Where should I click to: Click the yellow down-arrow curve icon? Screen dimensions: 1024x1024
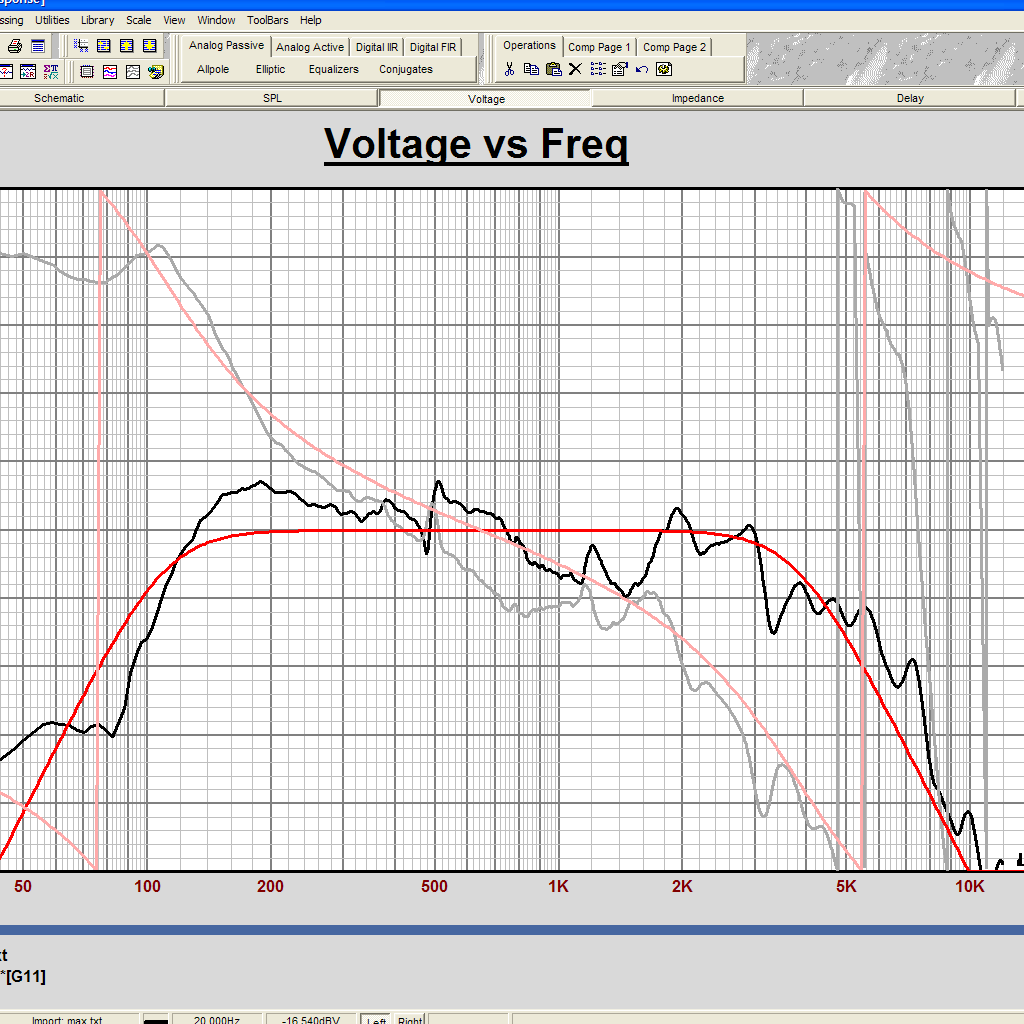[150, 46]
